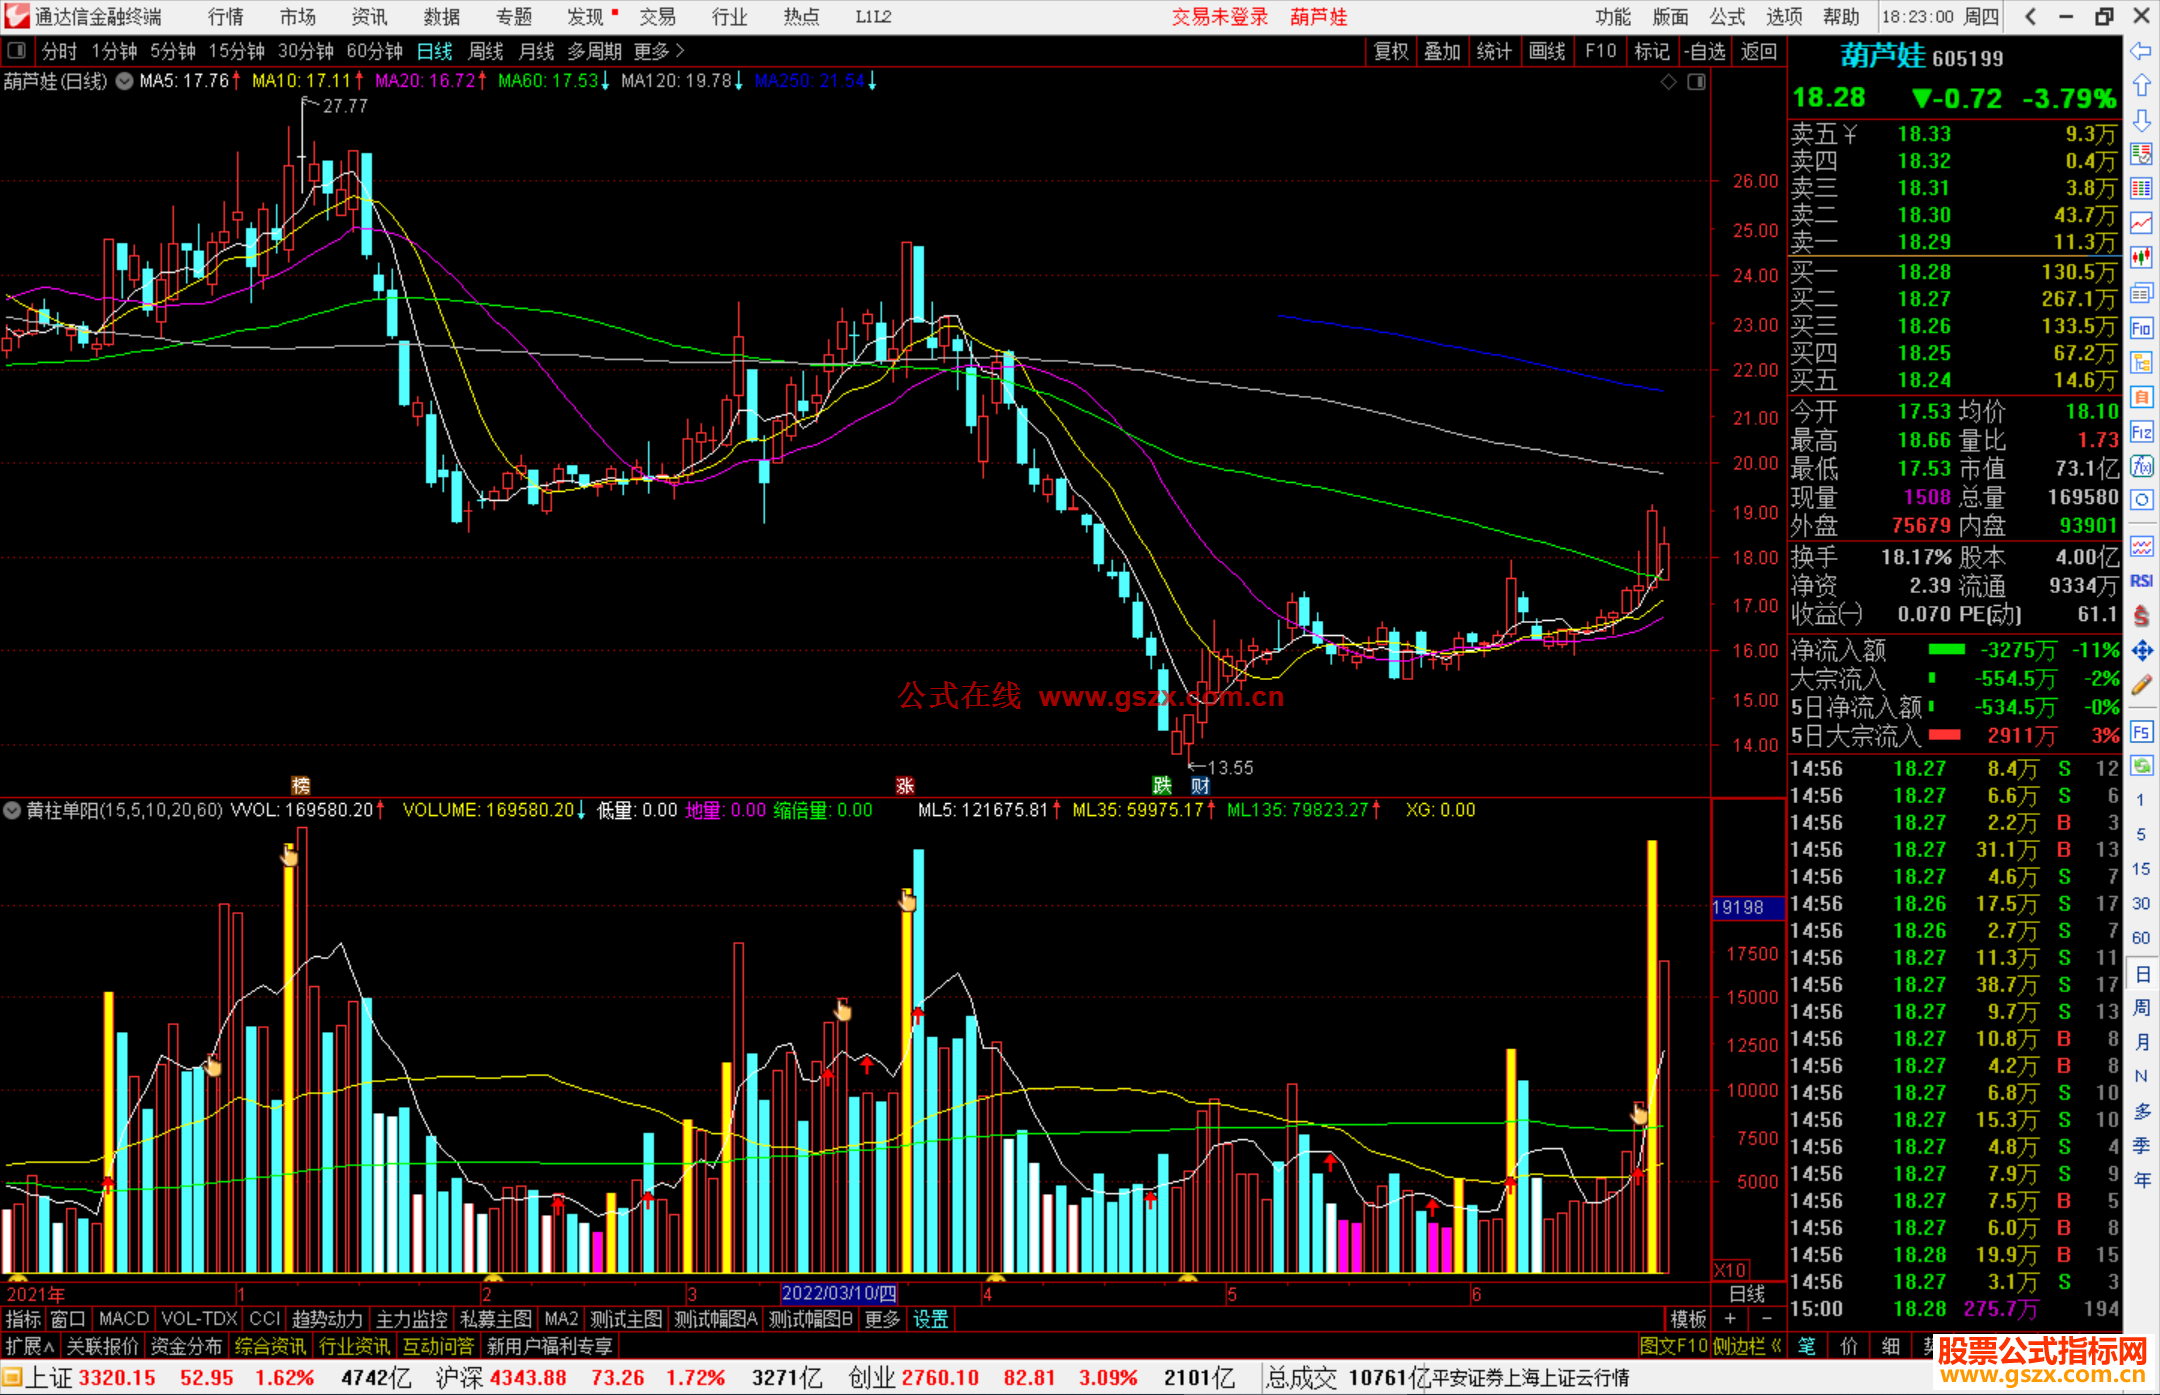The image size is (2160, 1395).
Task: Open the 交易 menu
Action: tap(658, 16)
